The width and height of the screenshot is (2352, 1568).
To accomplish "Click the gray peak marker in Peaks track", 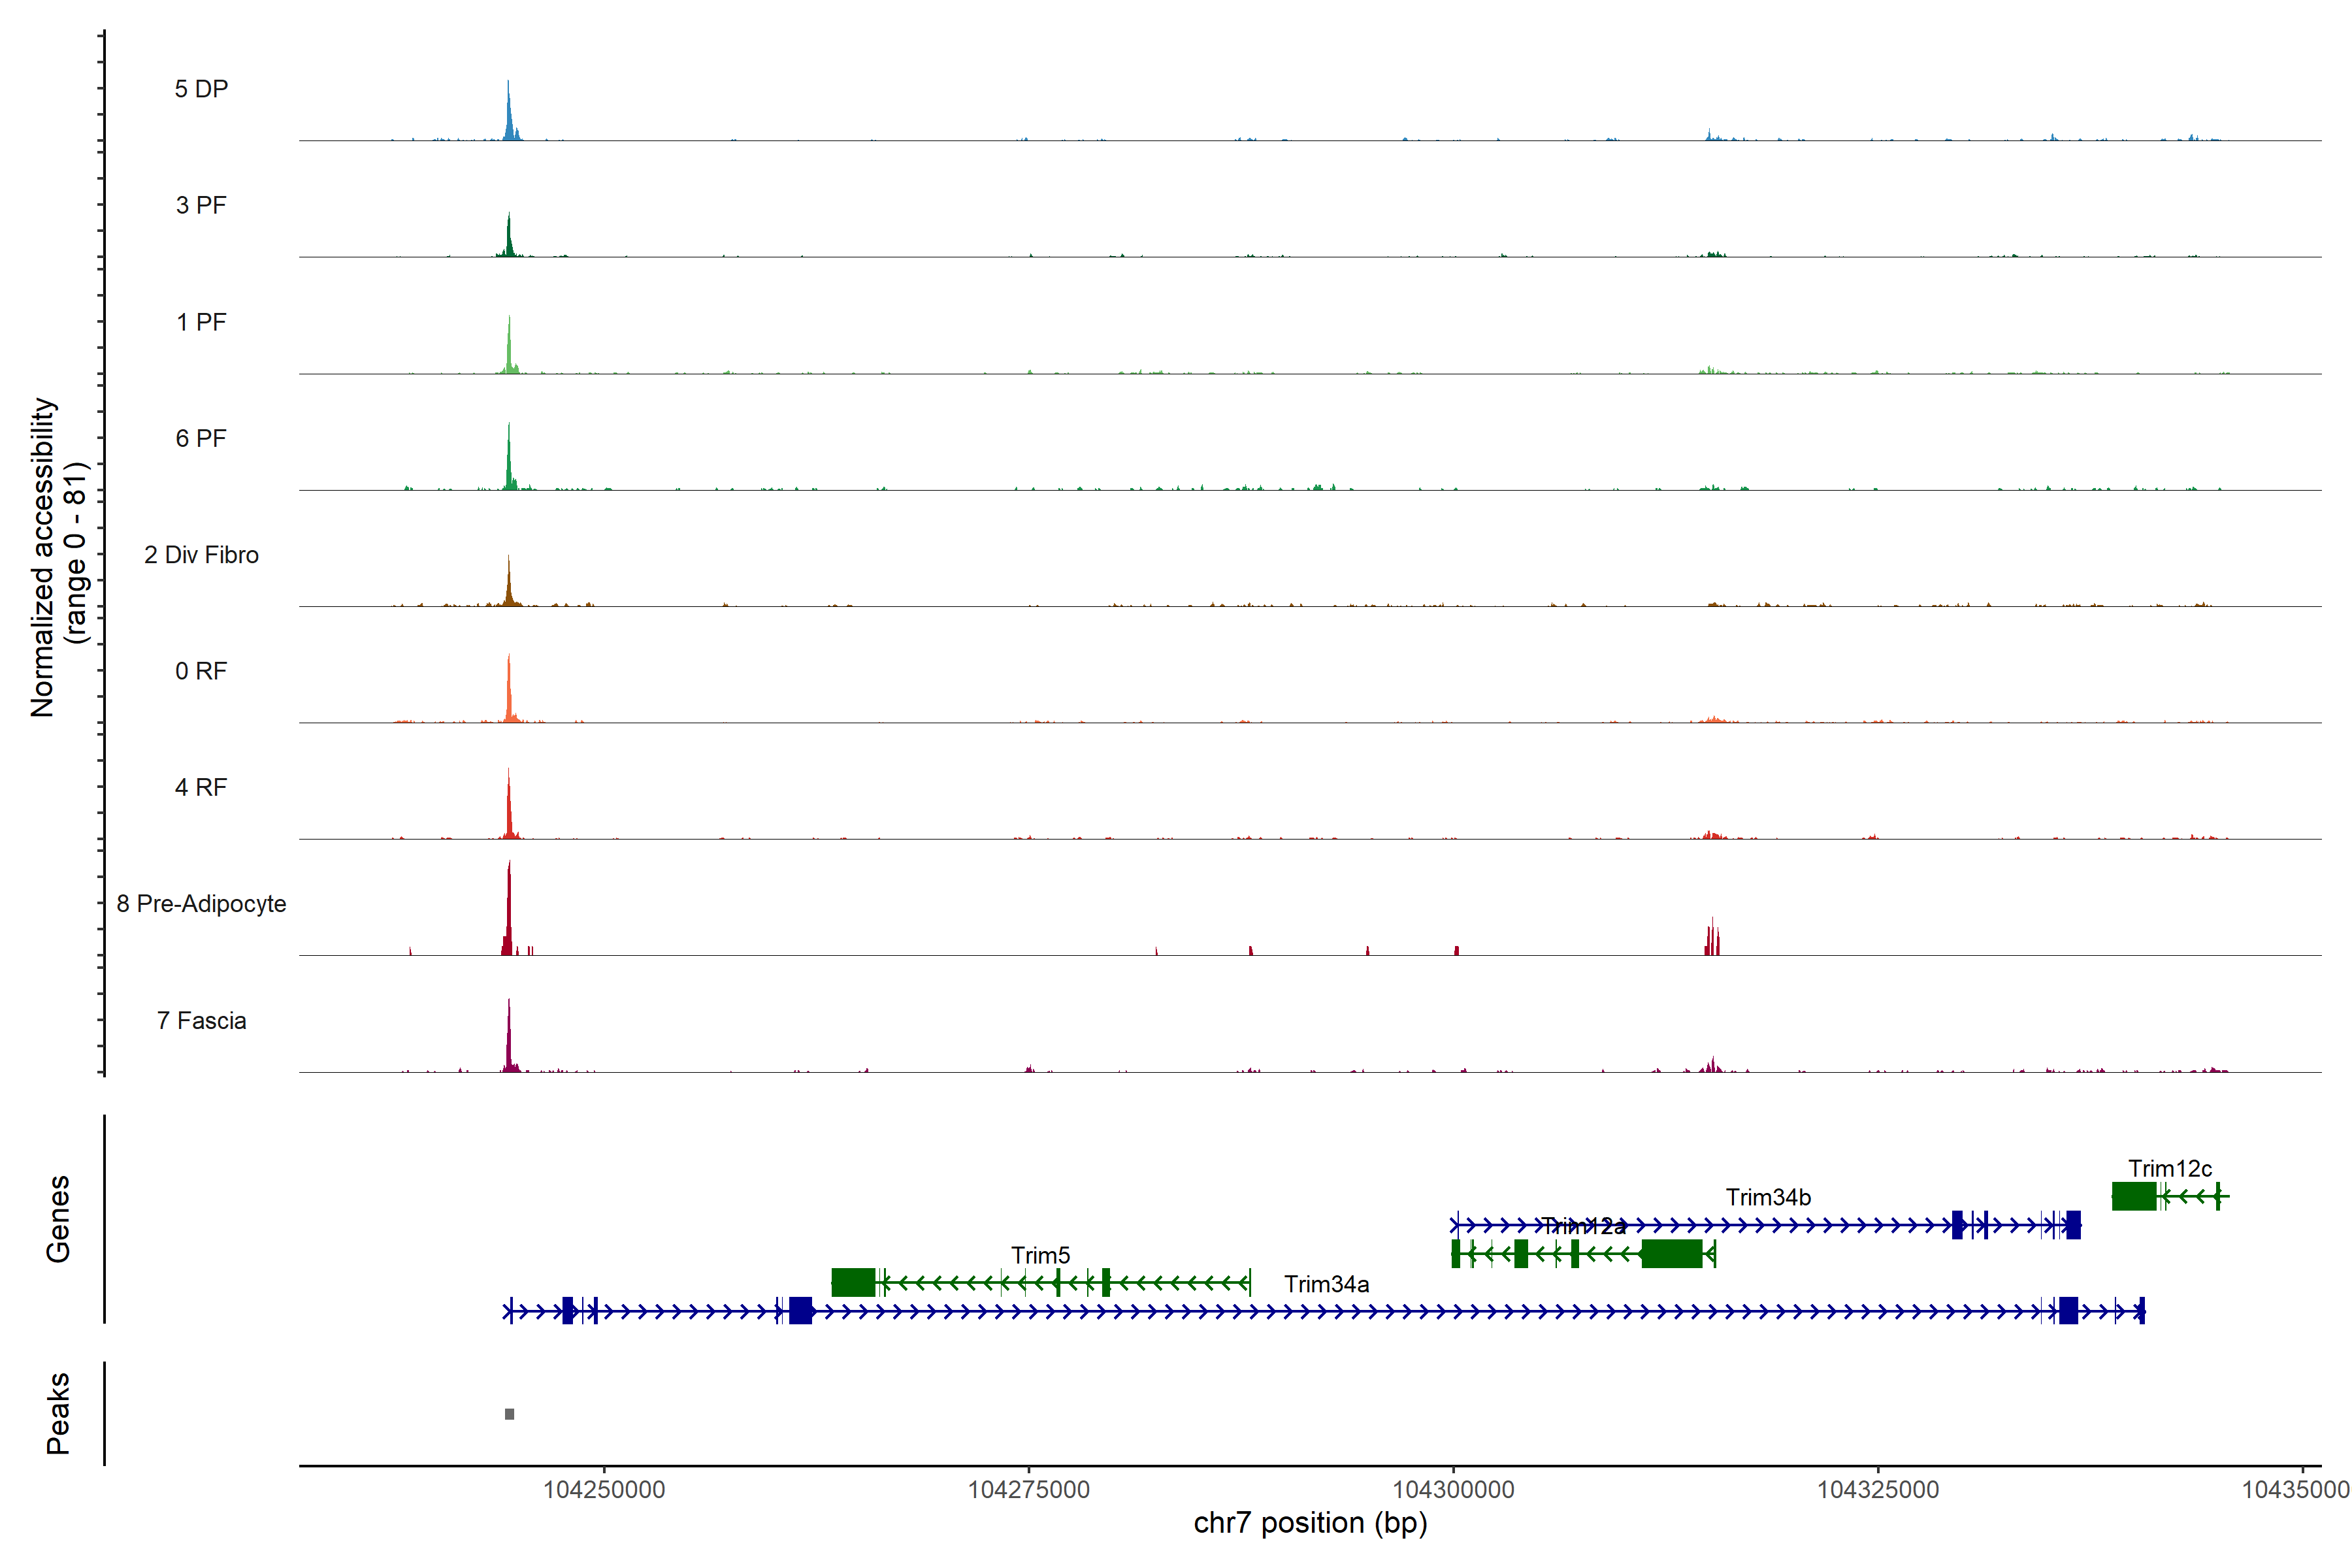I will tap(509, 1414).
